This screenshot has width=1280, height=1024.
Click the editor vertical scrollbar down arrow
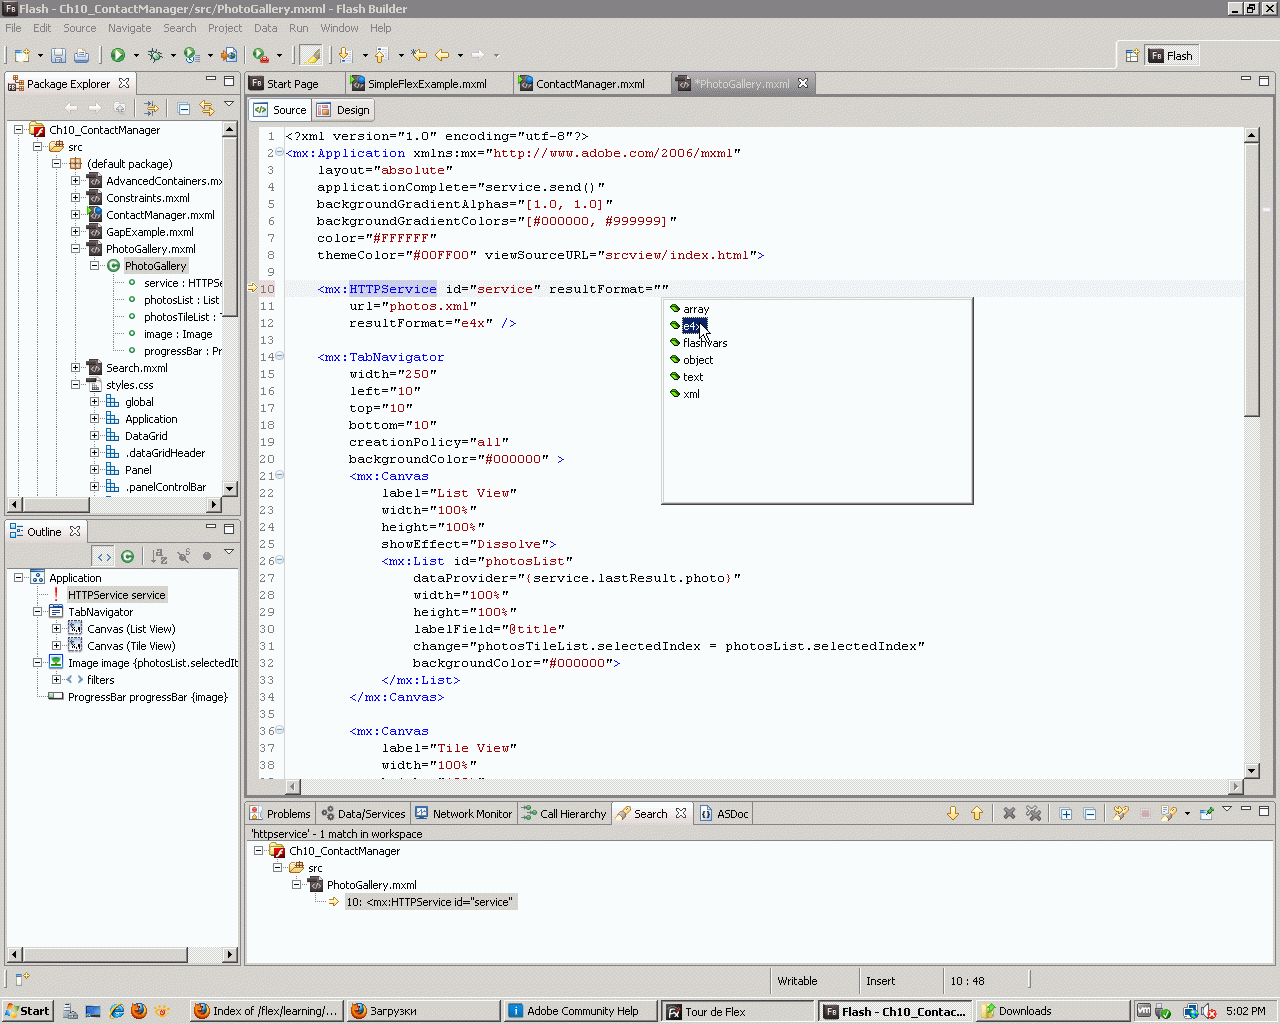[x=1252, y=771]
